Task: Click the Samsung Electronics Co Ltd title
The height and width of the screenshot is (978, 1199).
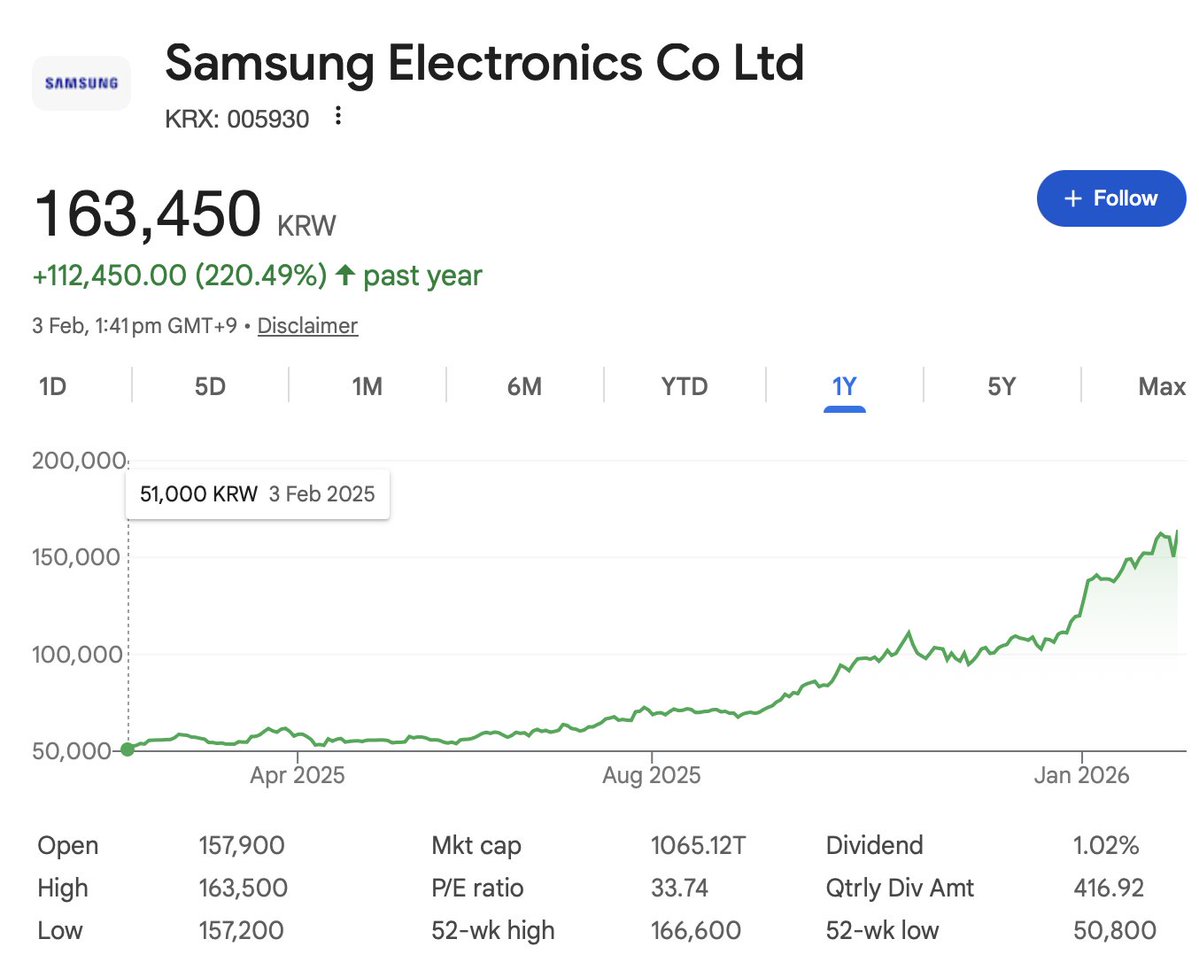Action: click(484, 64)
